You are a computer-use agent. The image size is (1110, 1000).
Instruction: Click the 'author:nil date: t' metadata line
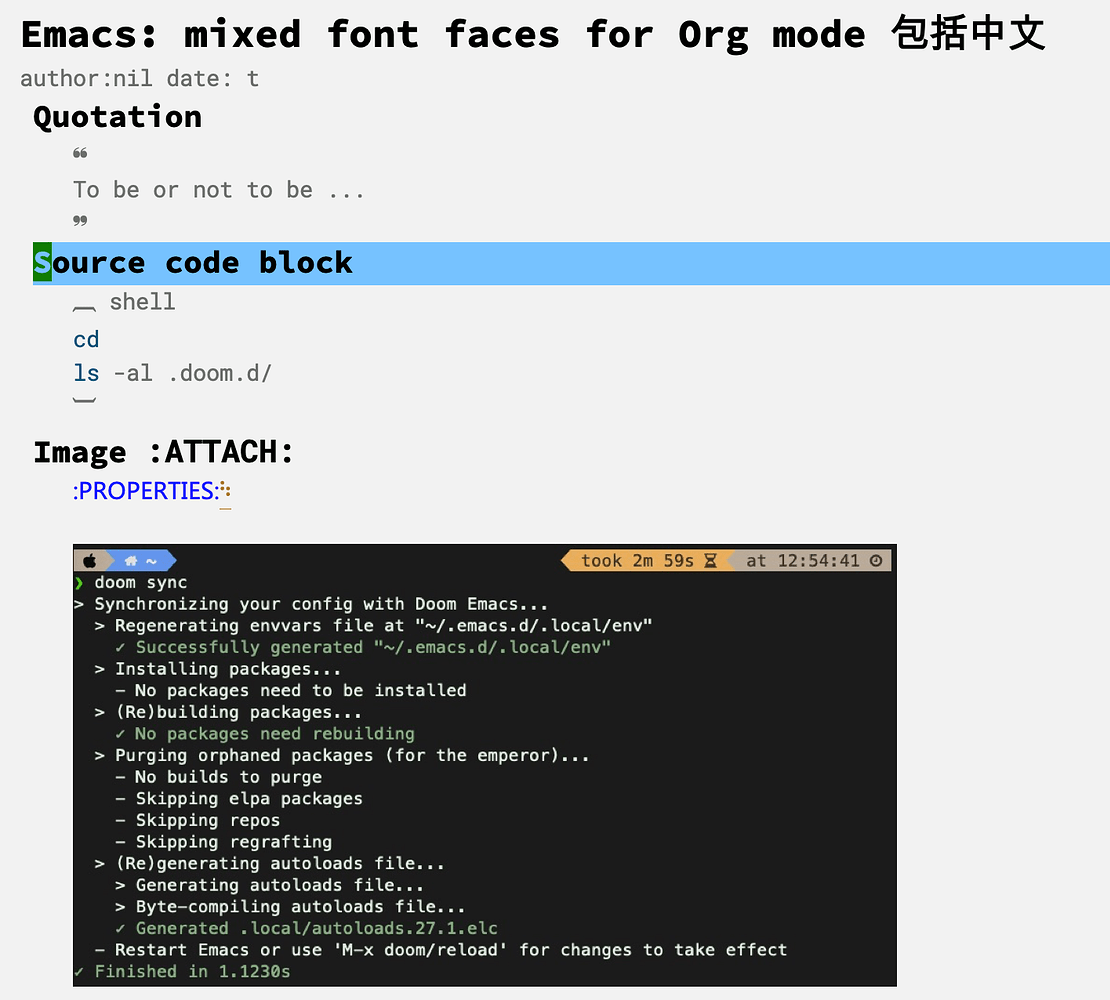(138, 77)
